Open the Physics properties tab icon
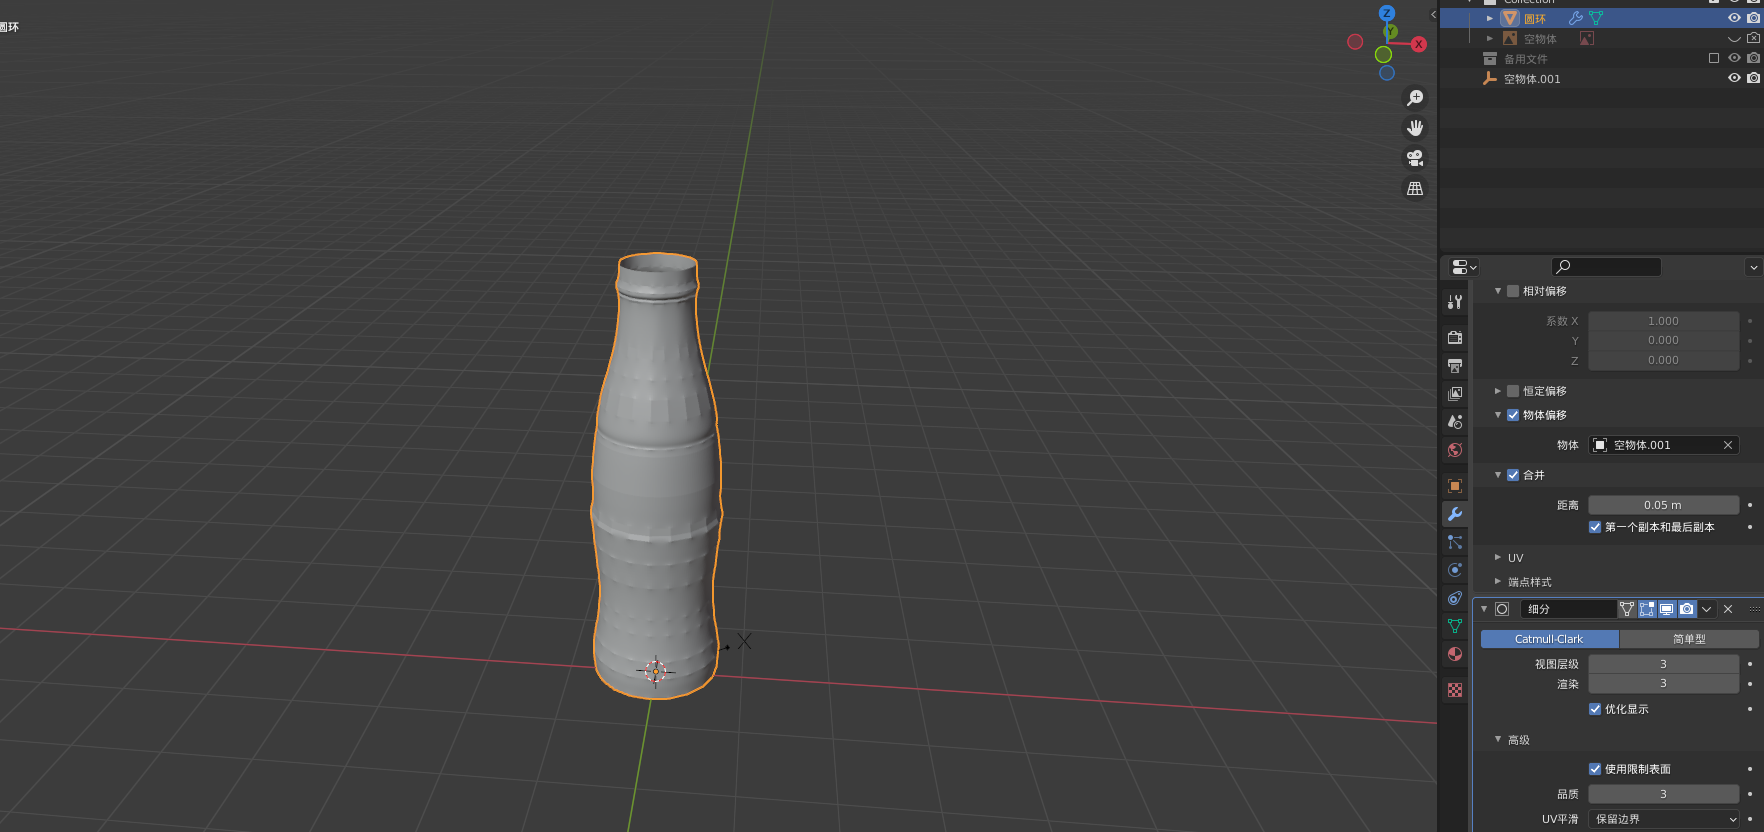 point(1455,570)
